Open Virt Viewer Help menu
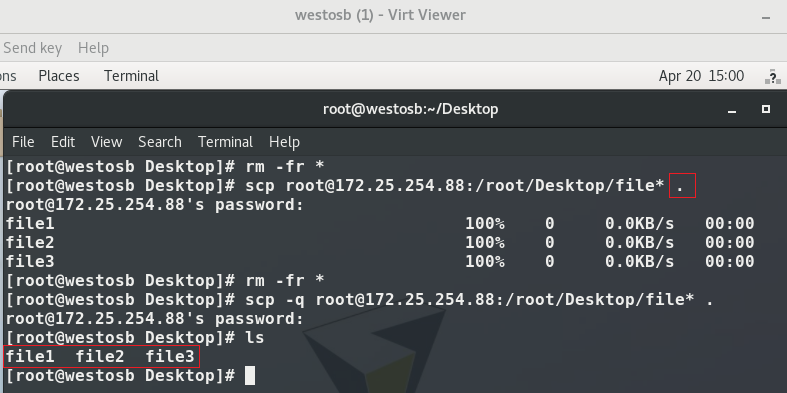Image resolution: width=787 pixels, height=393 pixels. point(93,48)
